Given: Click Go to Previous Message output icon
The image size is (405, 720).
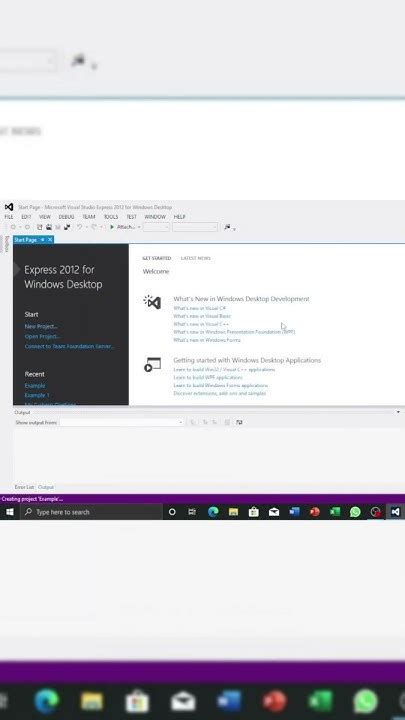Looking at the screenshot, I should (205, 422).
